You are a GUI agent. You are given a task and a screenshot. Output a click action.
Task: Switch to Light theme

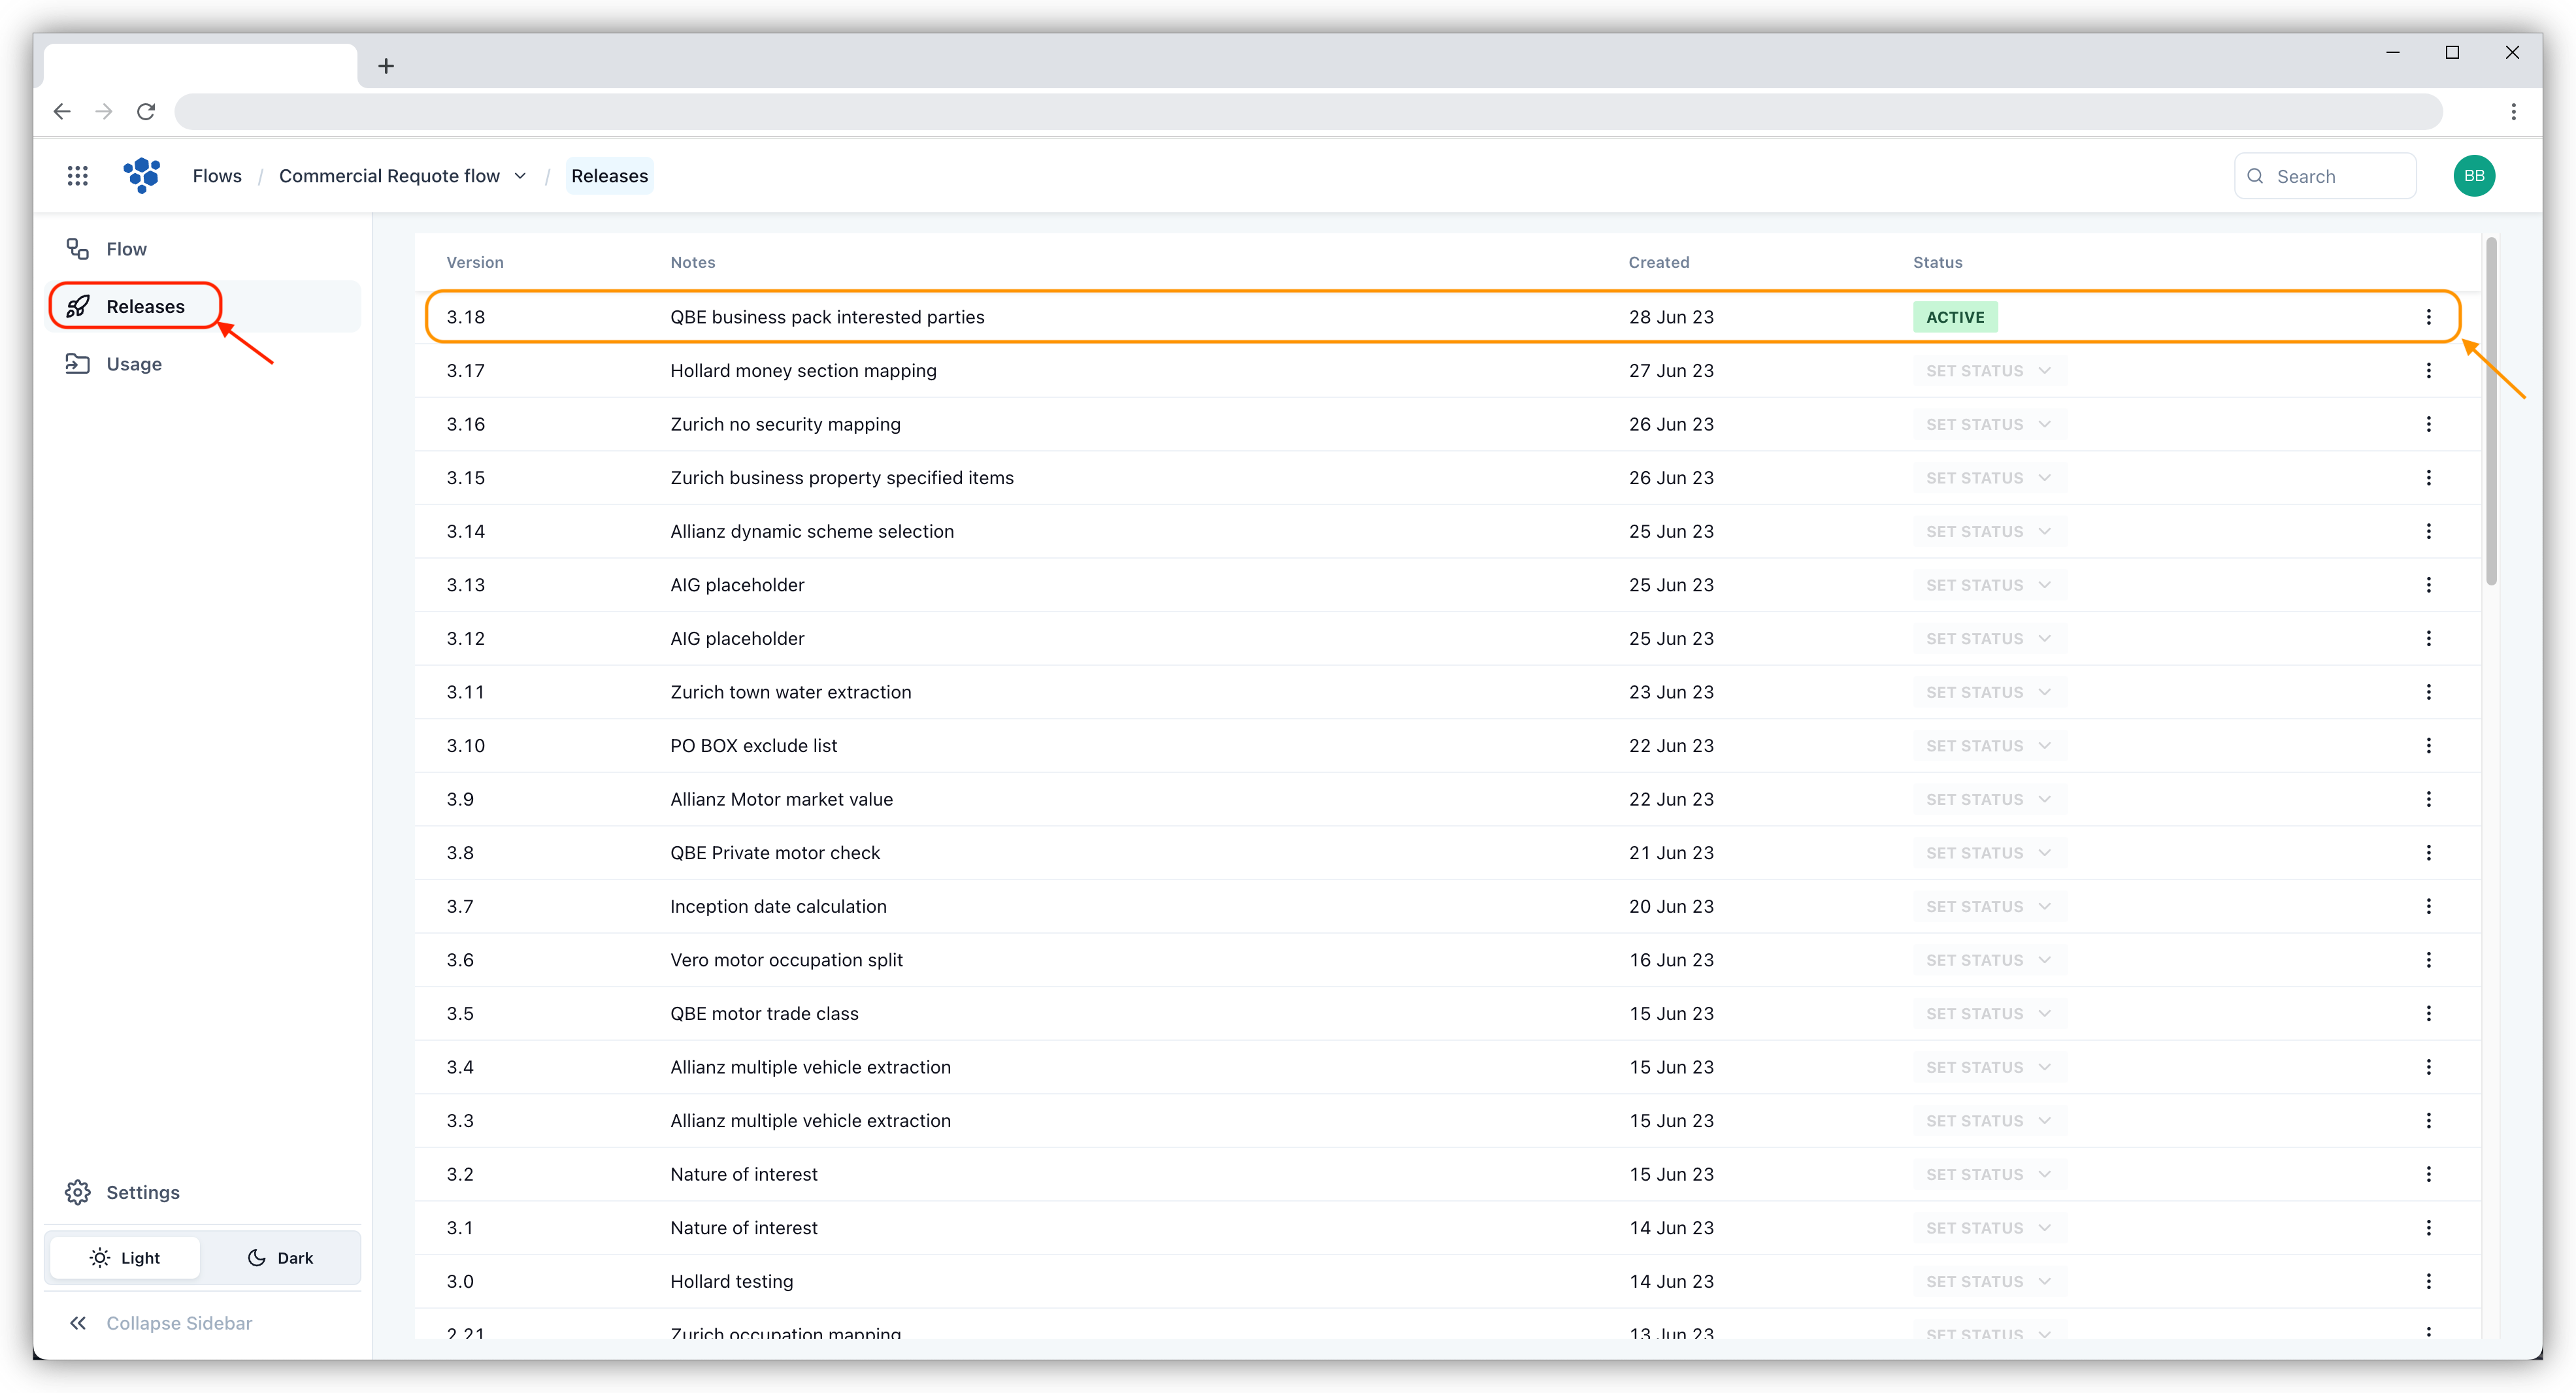pos(125,1258)
